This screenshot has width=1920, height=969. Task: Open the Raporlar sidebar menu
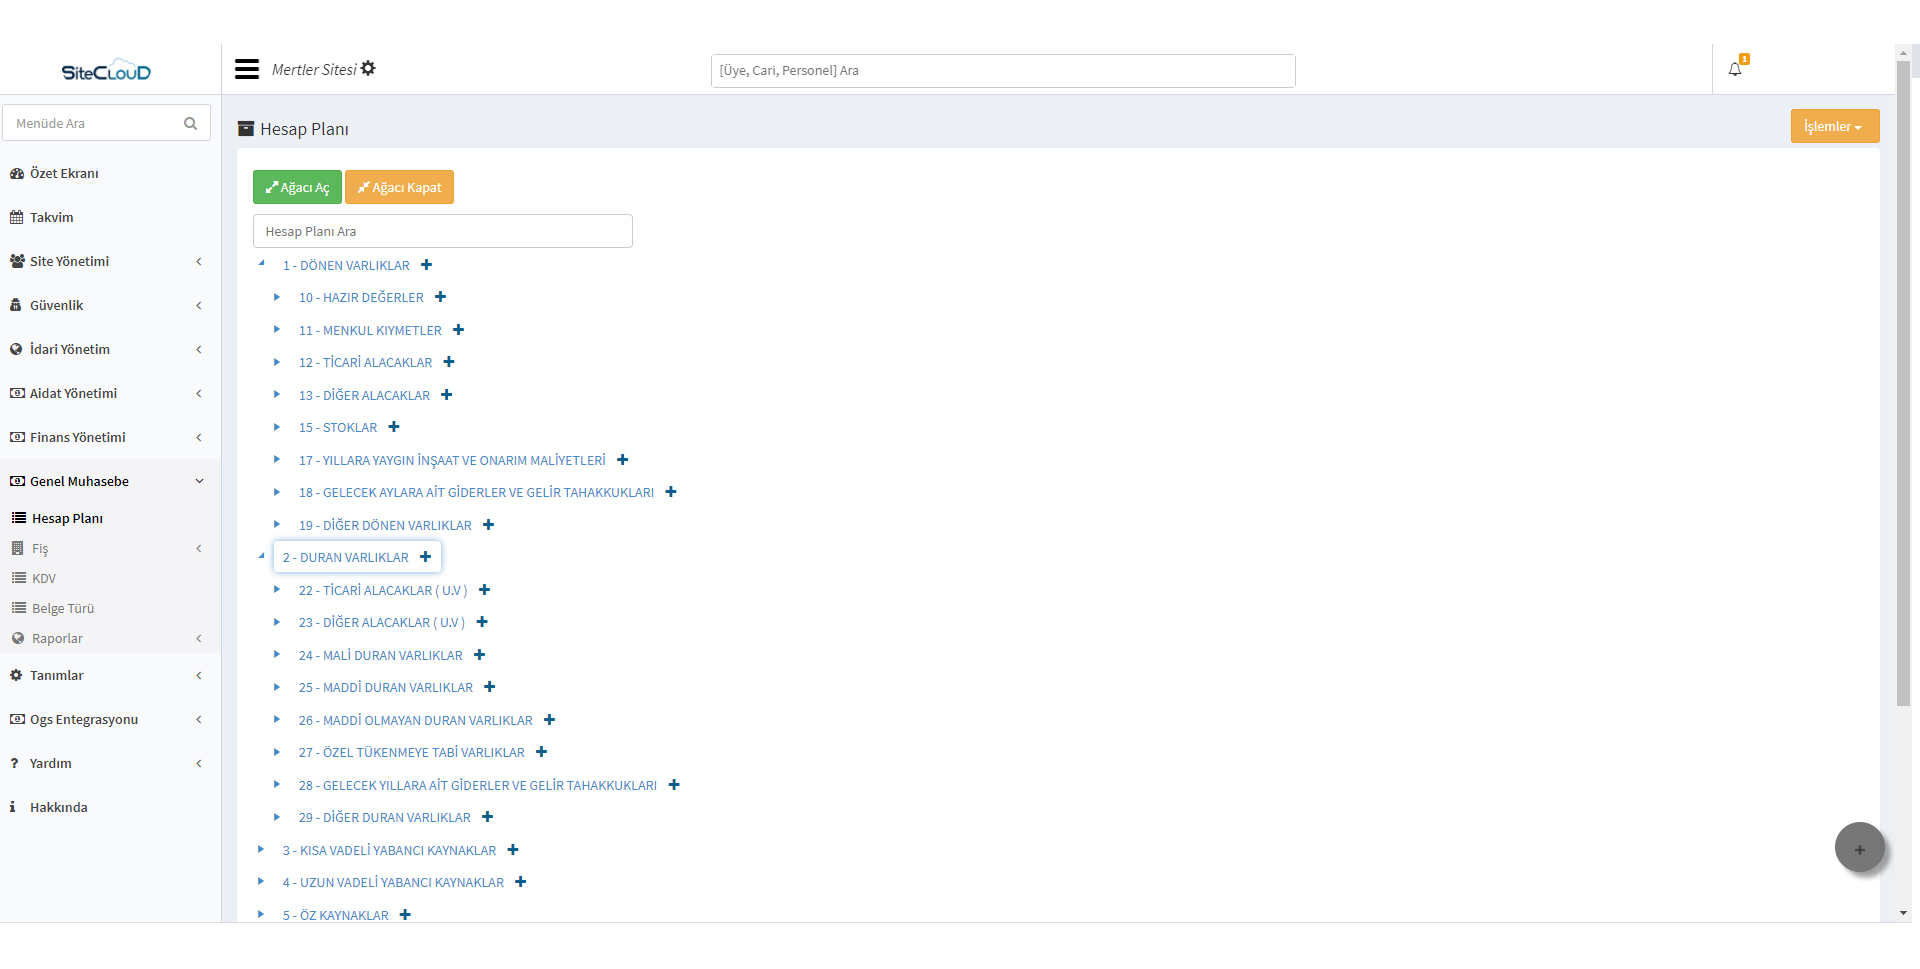(57, 638)
